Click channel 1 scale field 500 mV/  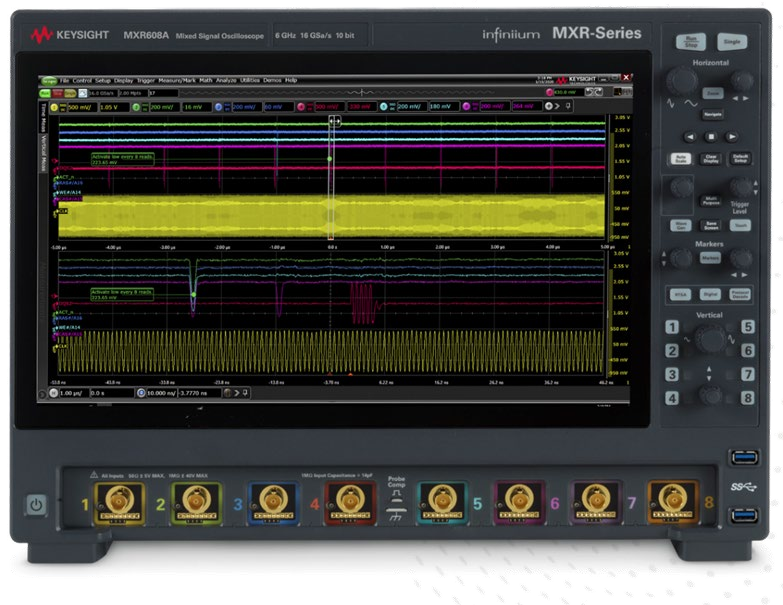82,107
